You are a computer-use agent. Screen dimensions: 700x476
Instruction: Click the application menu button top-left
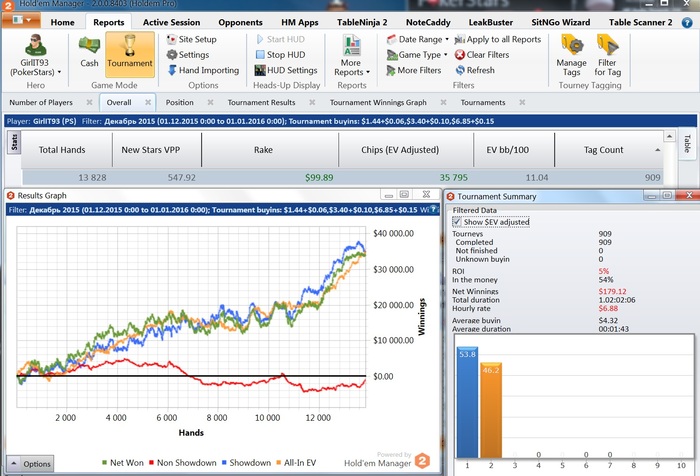(21, 20)
